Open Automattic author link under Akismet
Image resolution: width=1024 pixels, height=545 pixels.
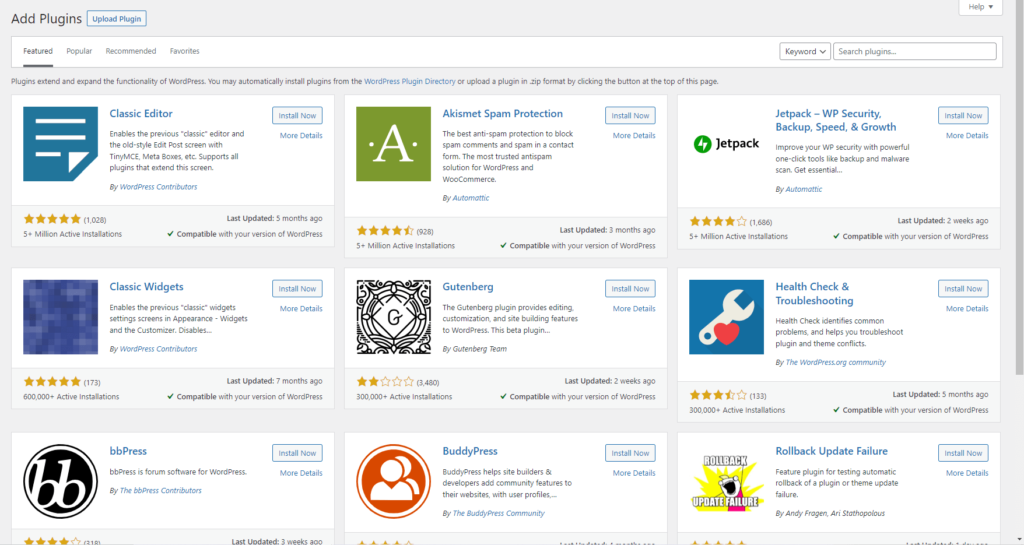[470, 198]
